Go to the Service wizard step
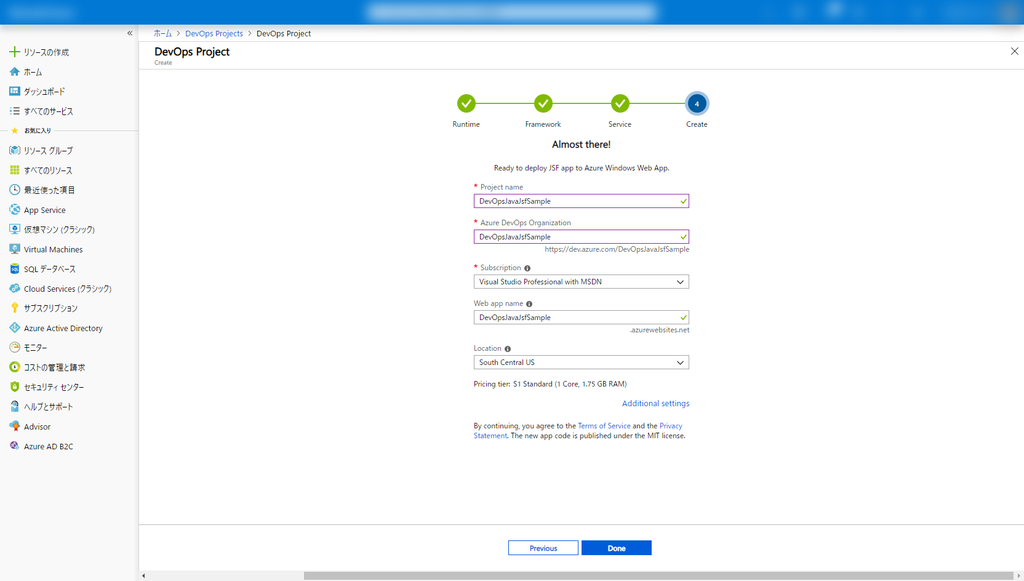Viewport: 1024px width, 581px height. tap(620, 103)
